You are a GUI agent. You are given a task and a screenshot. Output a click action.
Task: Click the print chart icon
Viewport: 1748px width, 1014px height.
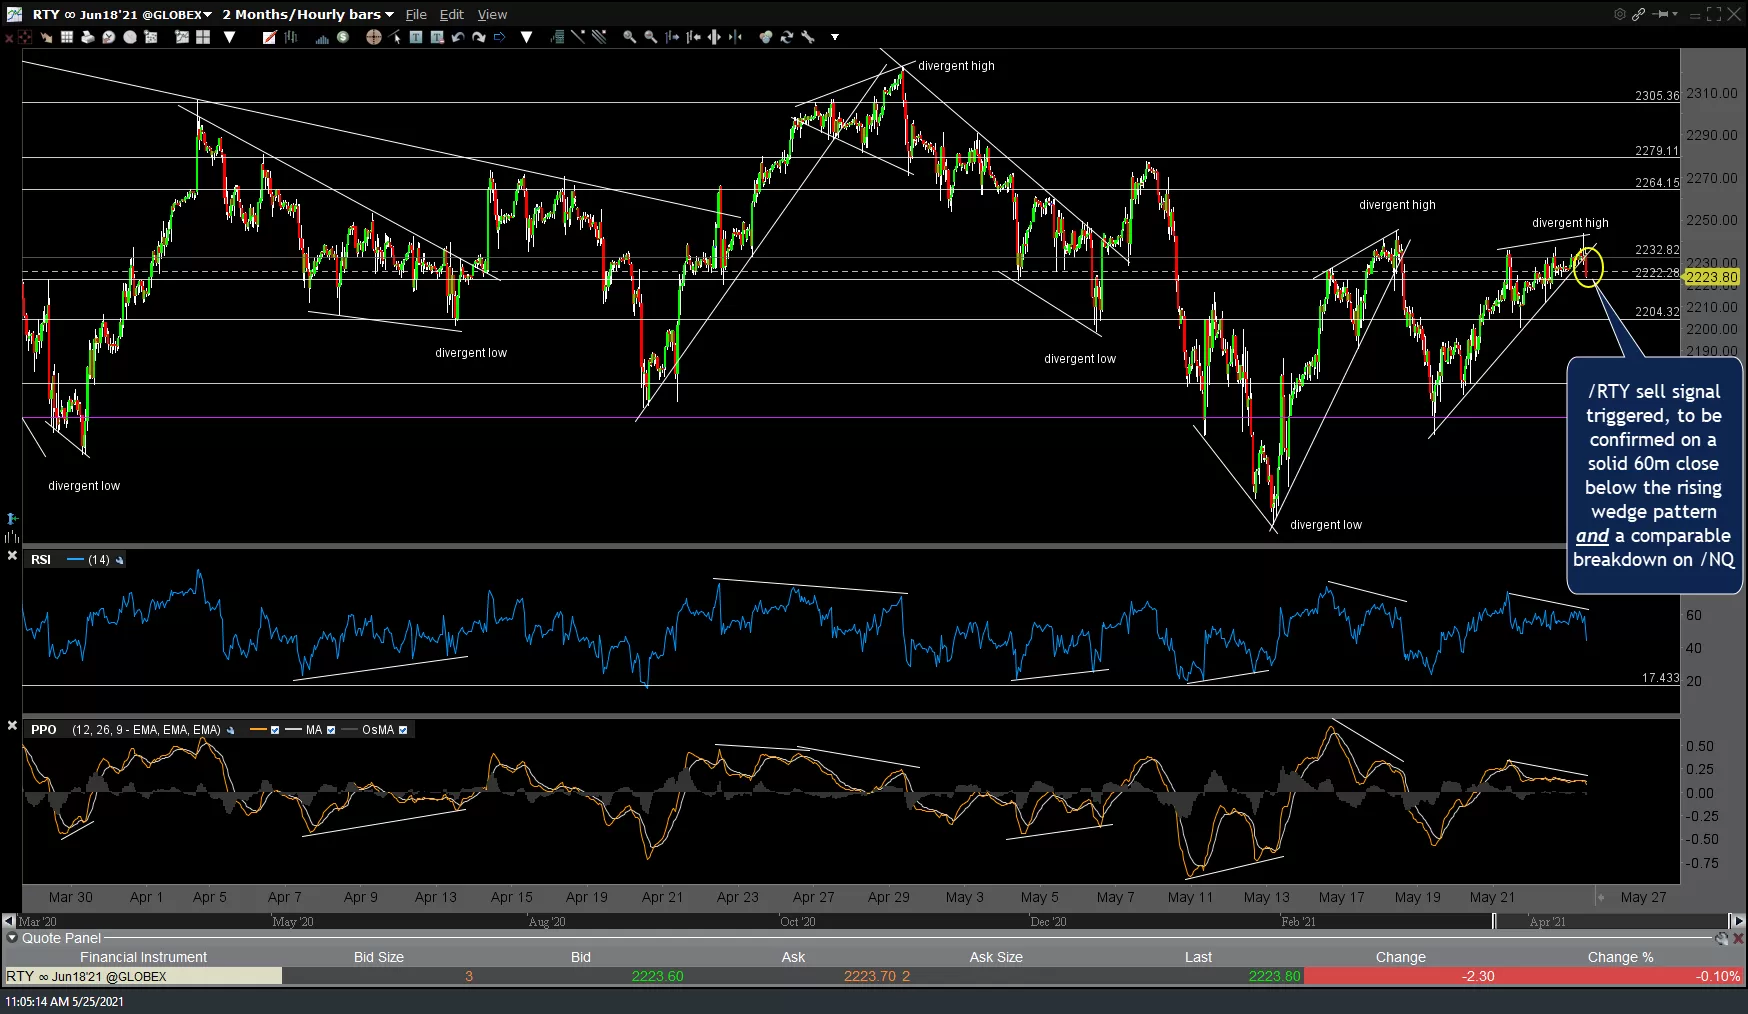point(87,37)
